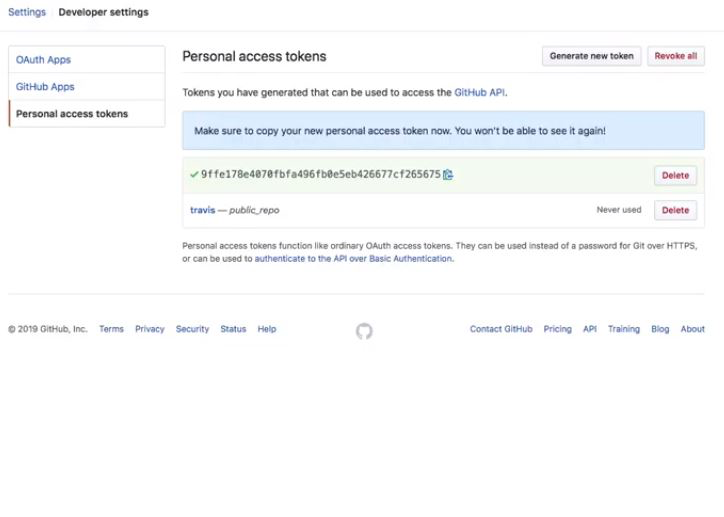The width and height of the screenshot is (724, 517).
Task: Delete the travis token
Action: coord(675,210)
